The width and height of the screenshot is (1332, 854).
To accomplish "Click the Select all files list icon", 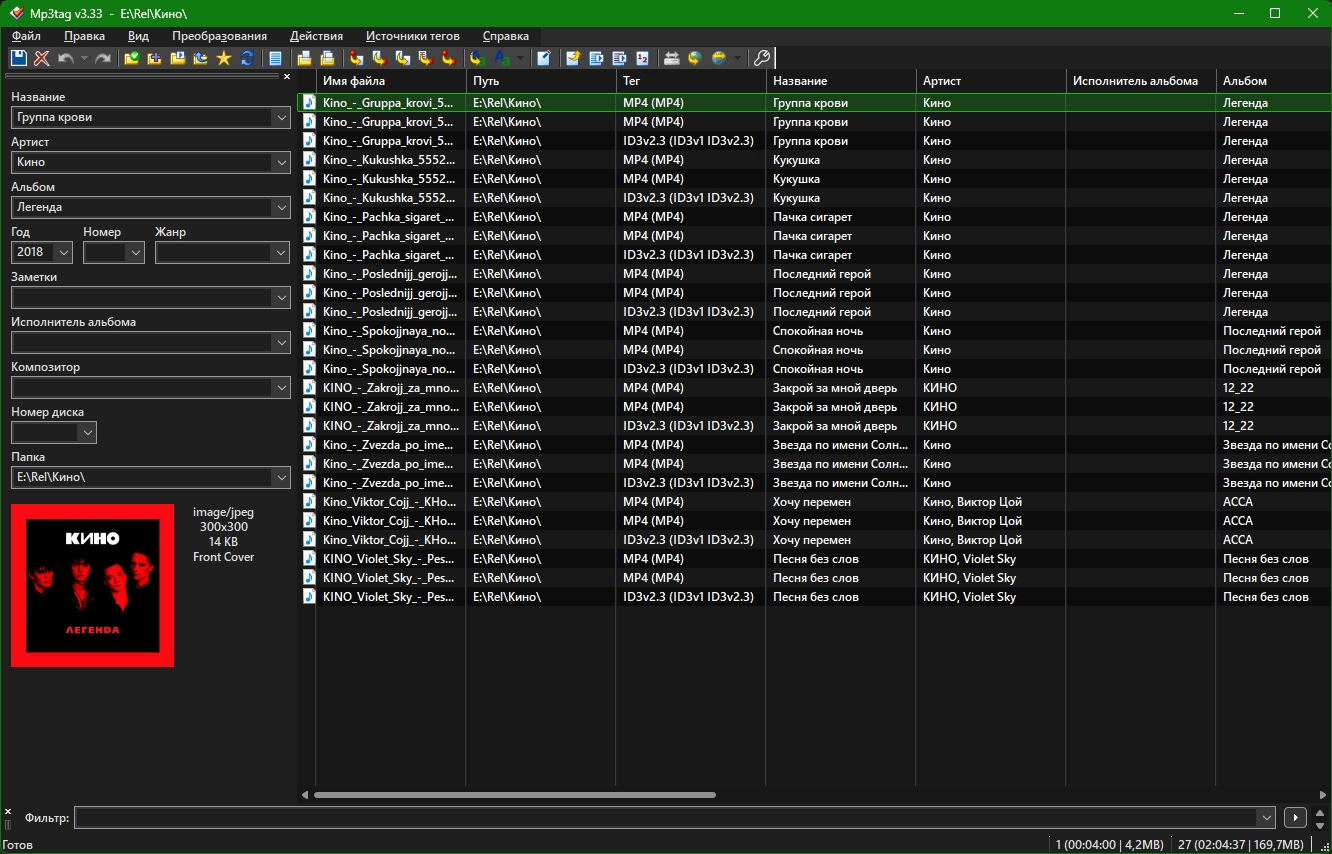I will point(275,58).
